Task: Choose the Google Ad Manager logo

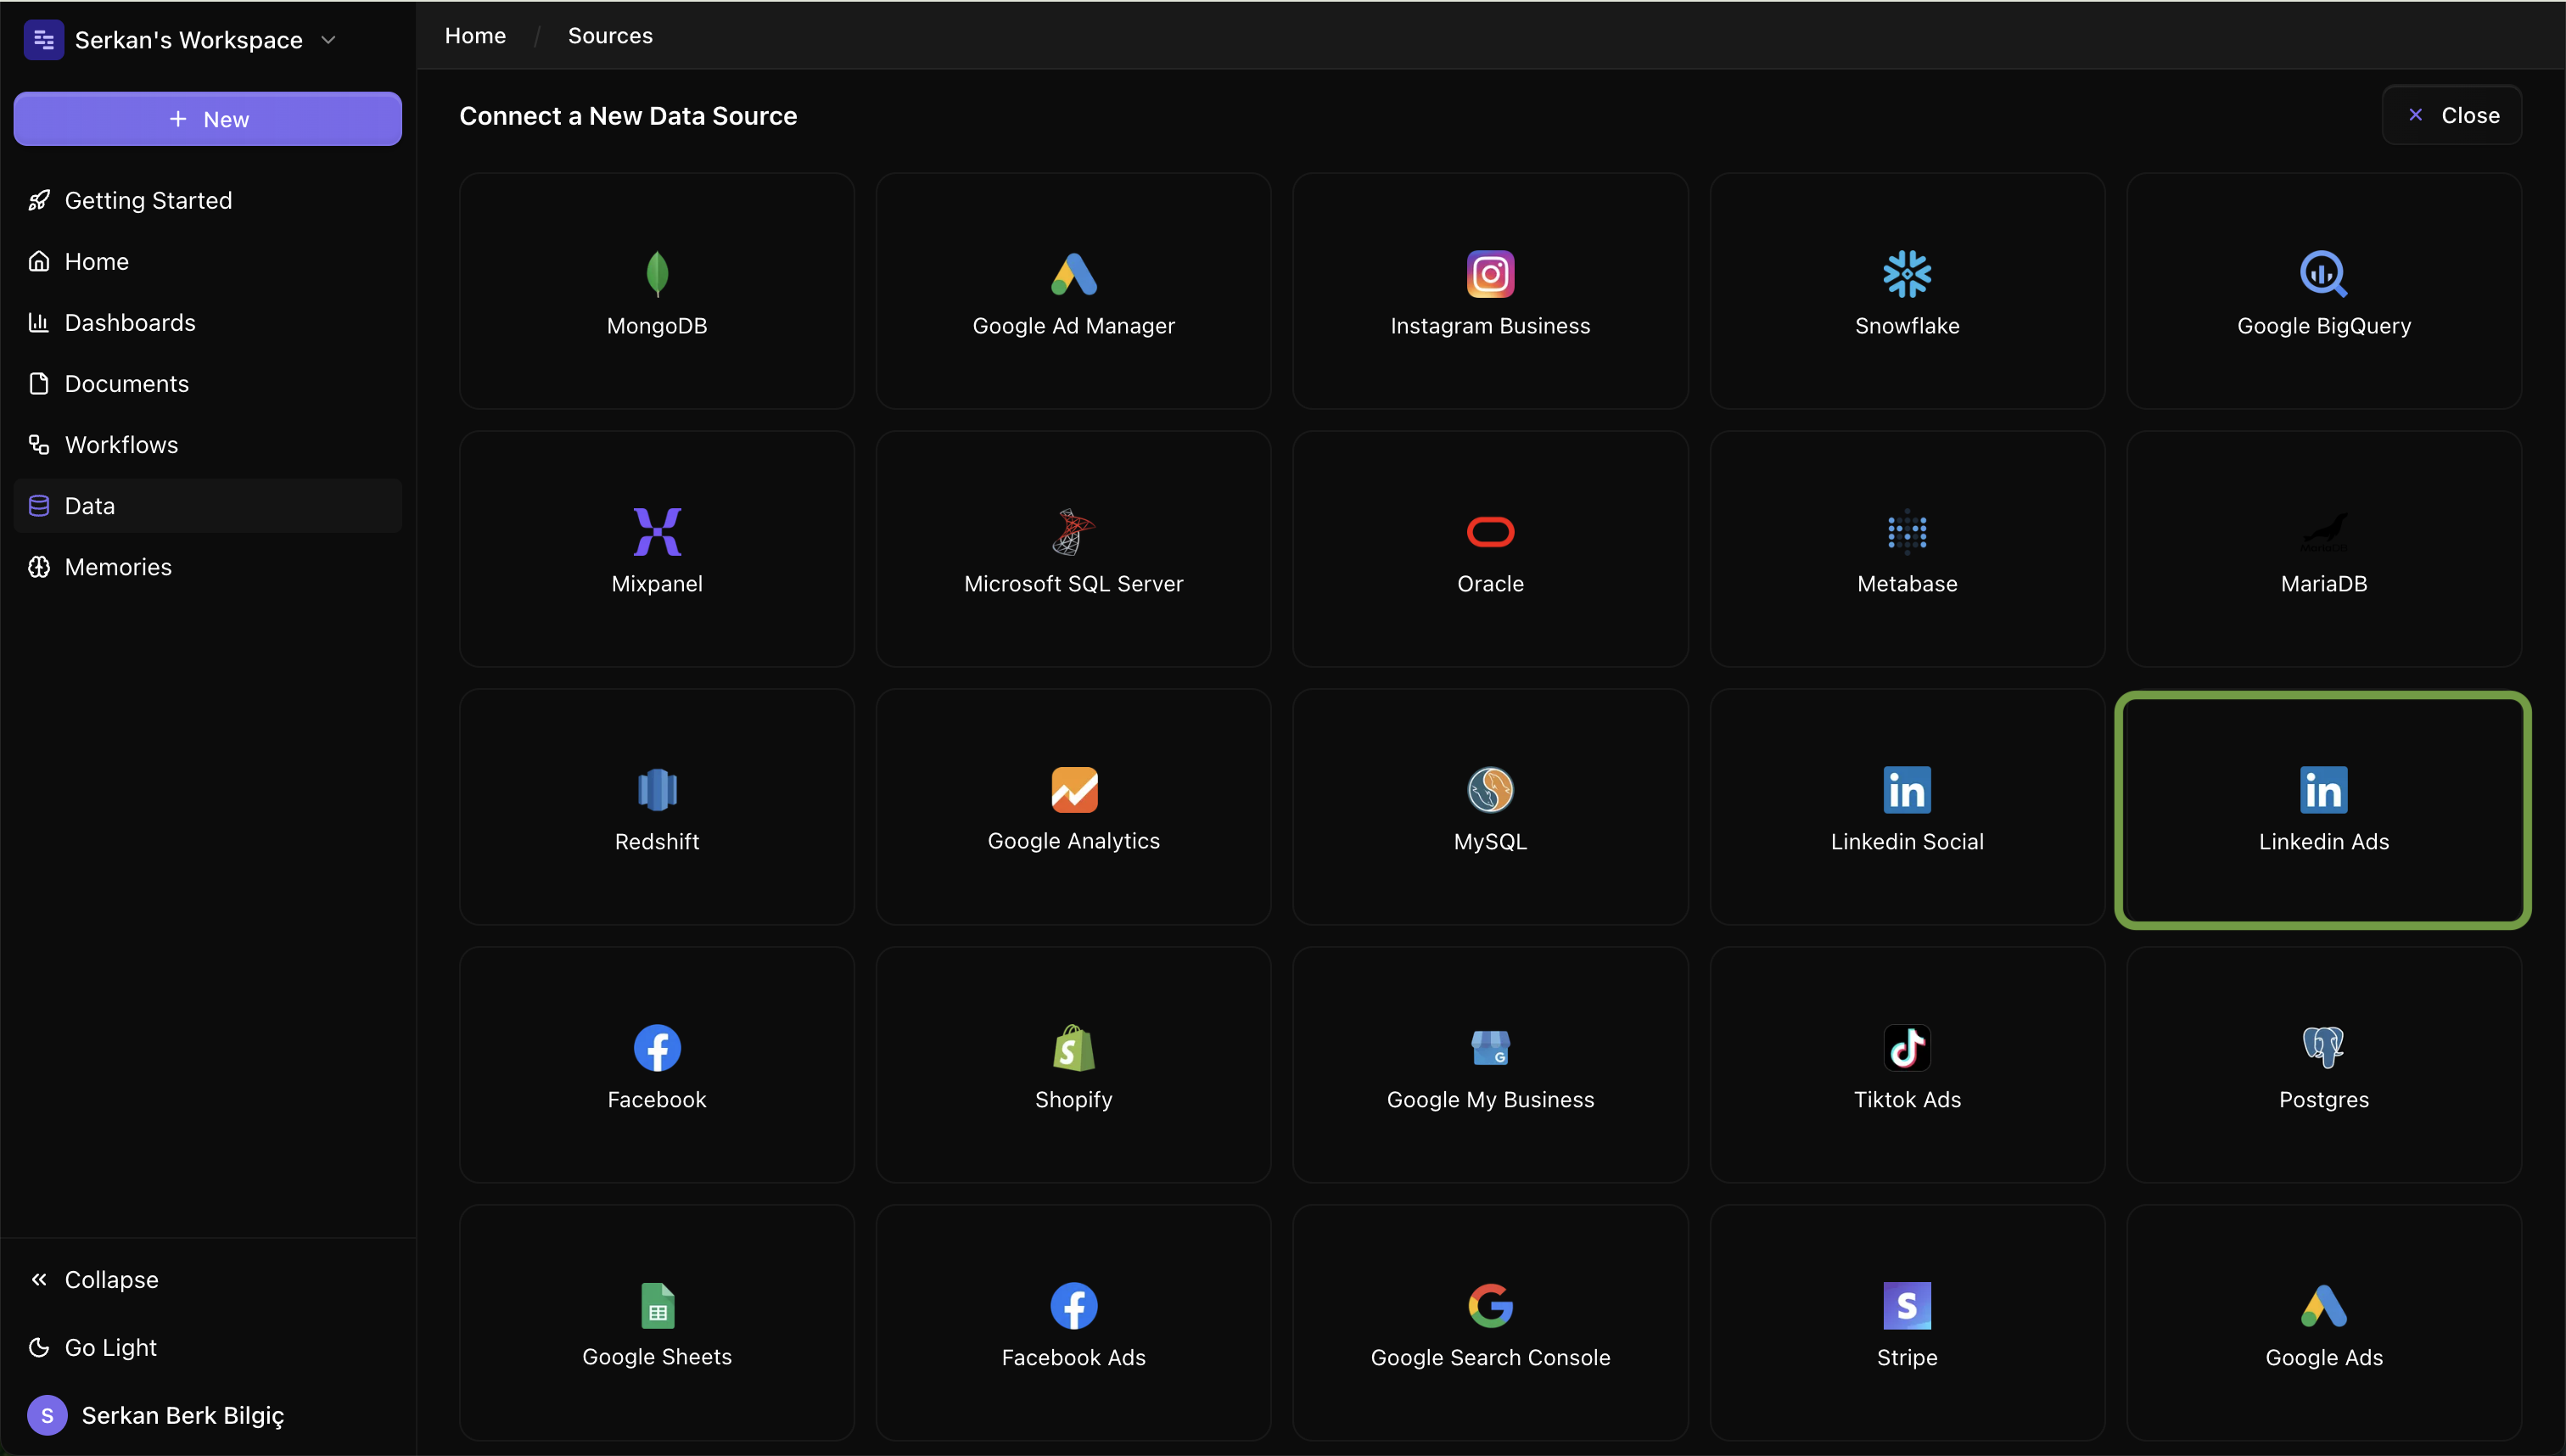Action: click(x=1073, y=274)
